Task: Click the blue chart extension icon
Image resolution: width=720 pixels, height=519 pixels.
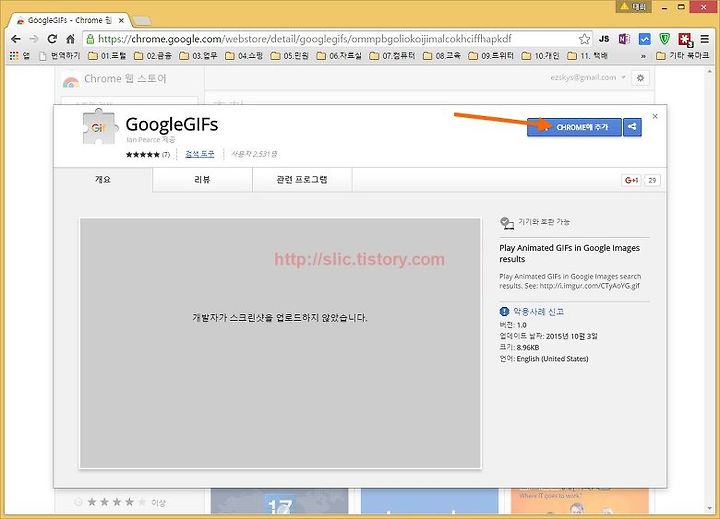Action: 644,39
